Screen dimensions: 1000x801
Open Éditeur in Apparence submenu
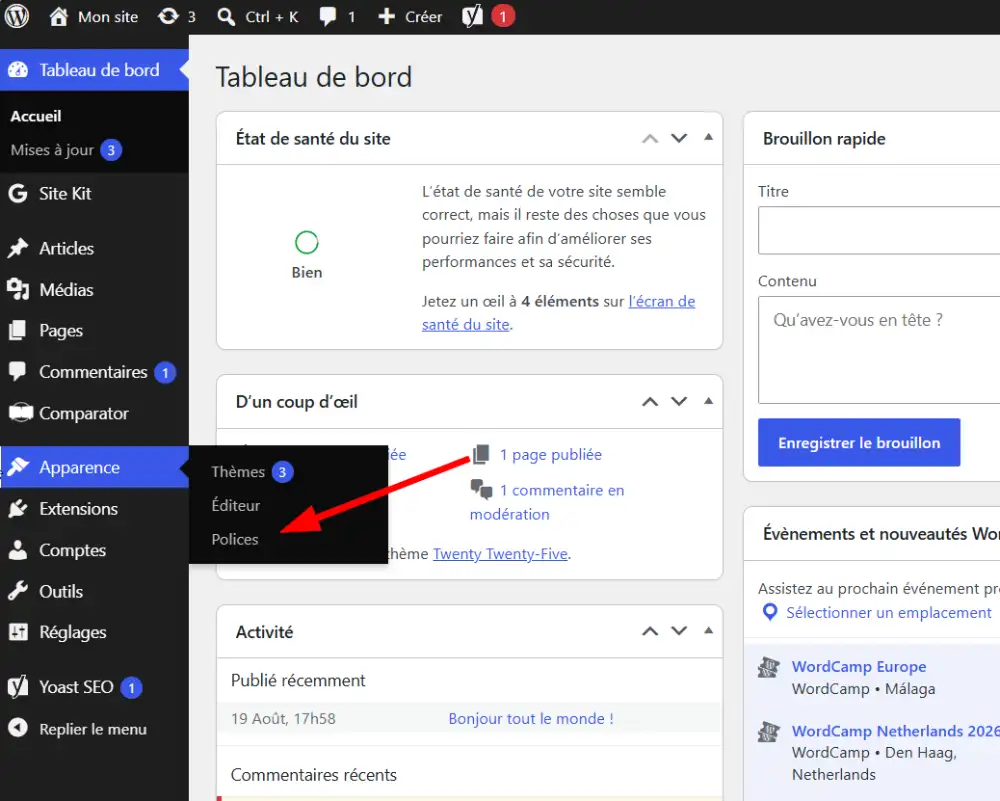pos(235,505)
